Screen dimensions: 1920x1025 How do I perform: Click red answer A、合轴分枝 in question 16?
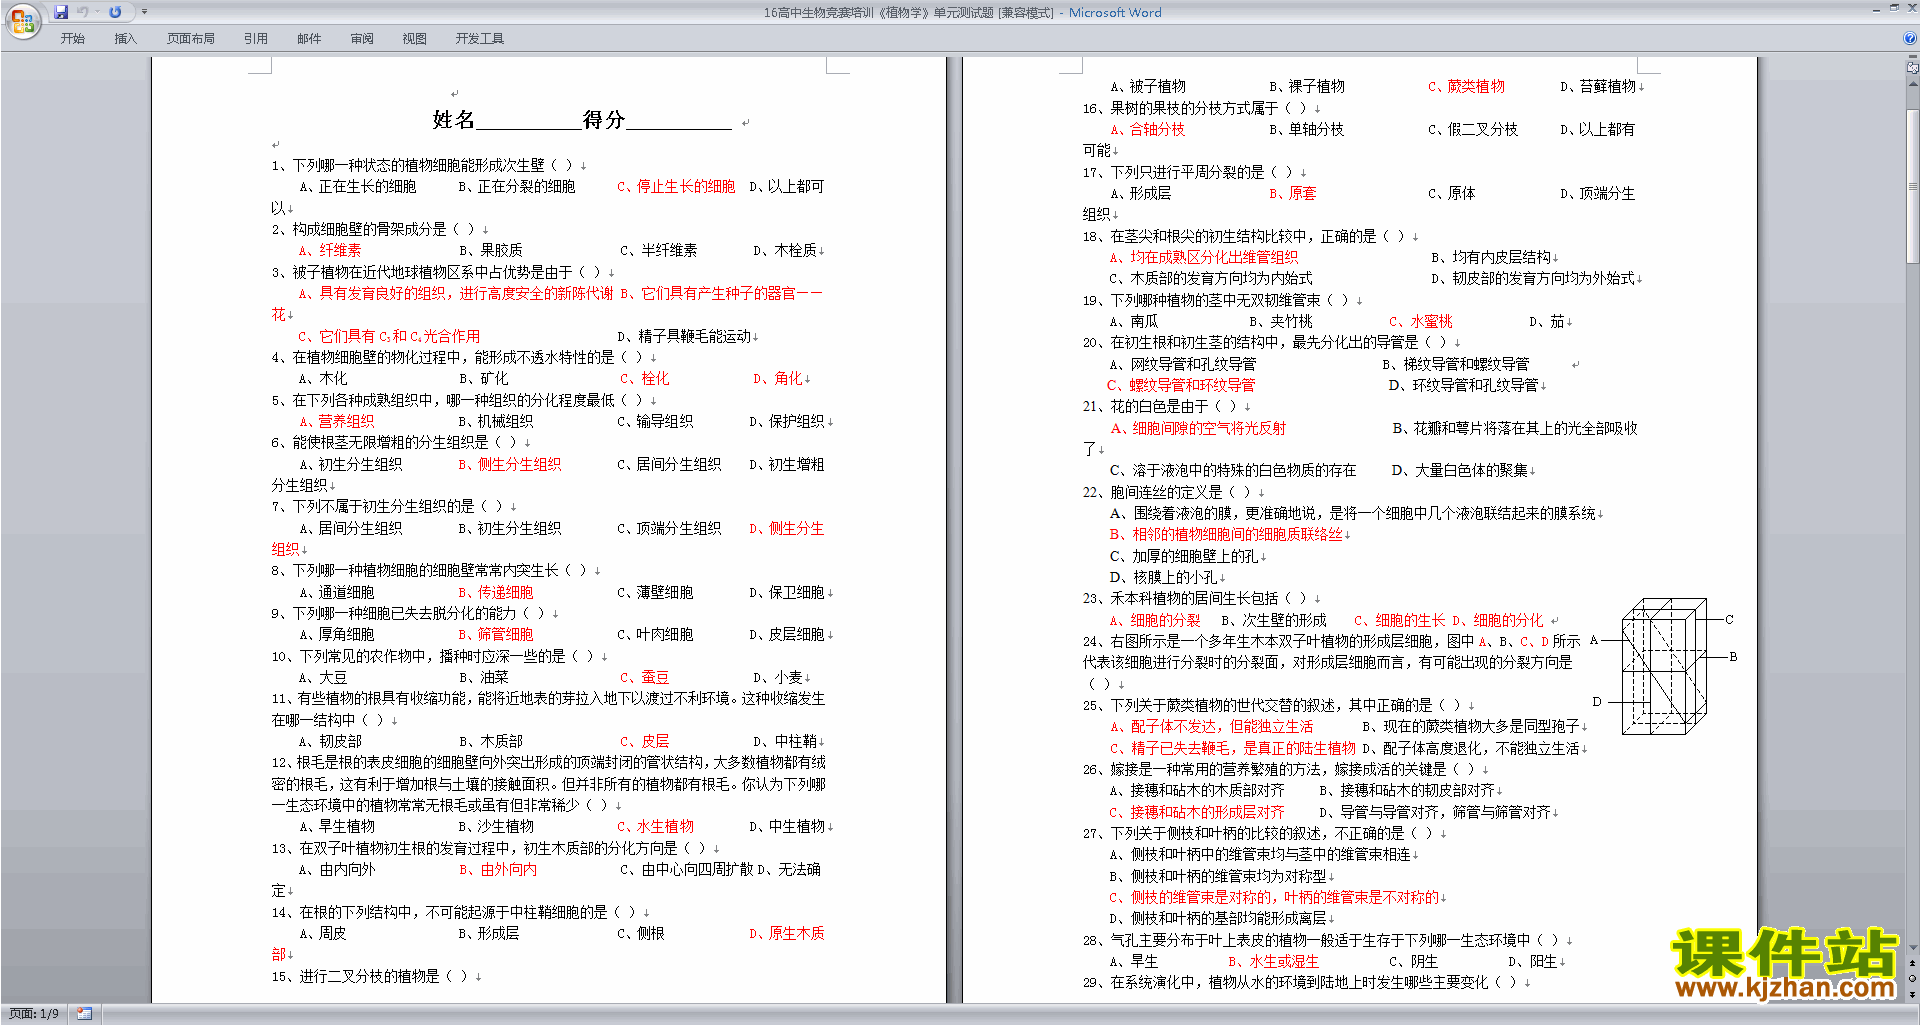1148,130
